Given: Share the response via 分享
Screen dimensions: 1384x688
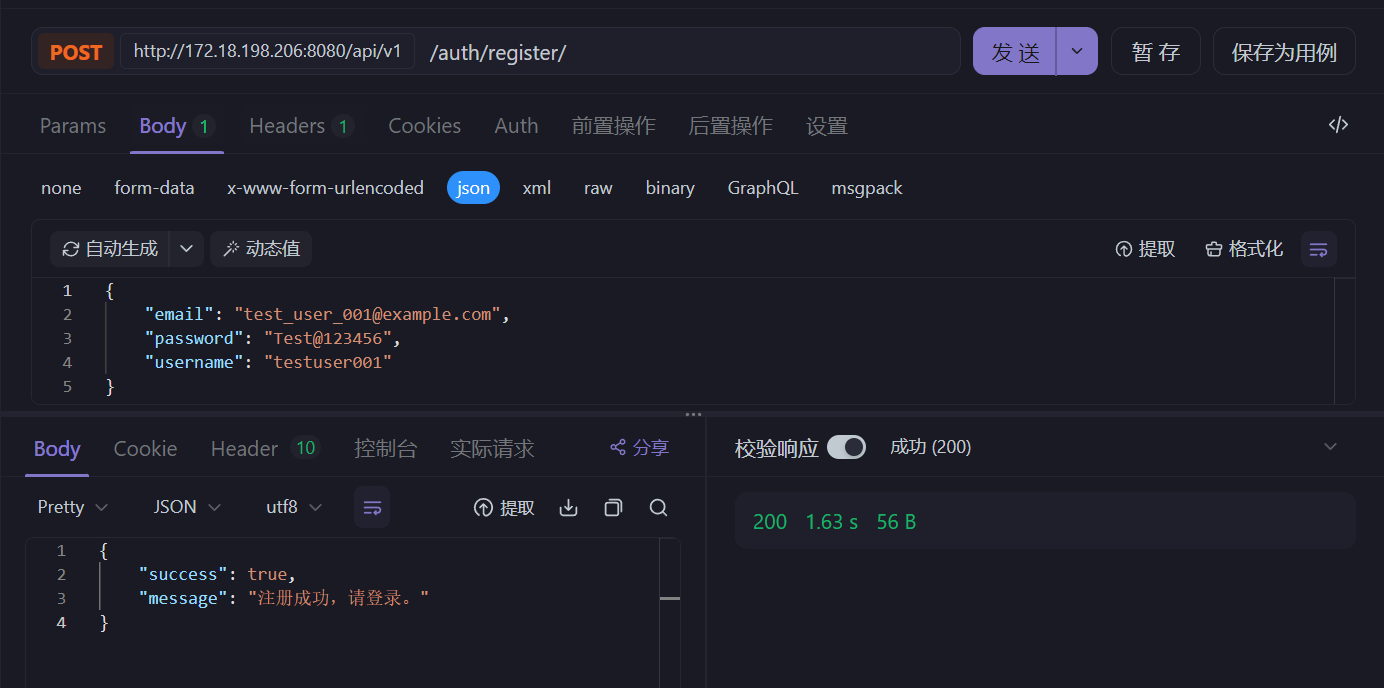Looking at the screenshot, I should pyautogui.click(x=639, y=448).
